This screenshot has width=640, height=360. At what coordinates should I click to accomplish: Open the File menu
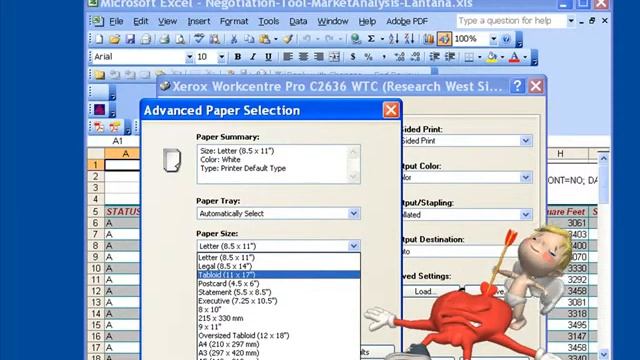point(116,21)
